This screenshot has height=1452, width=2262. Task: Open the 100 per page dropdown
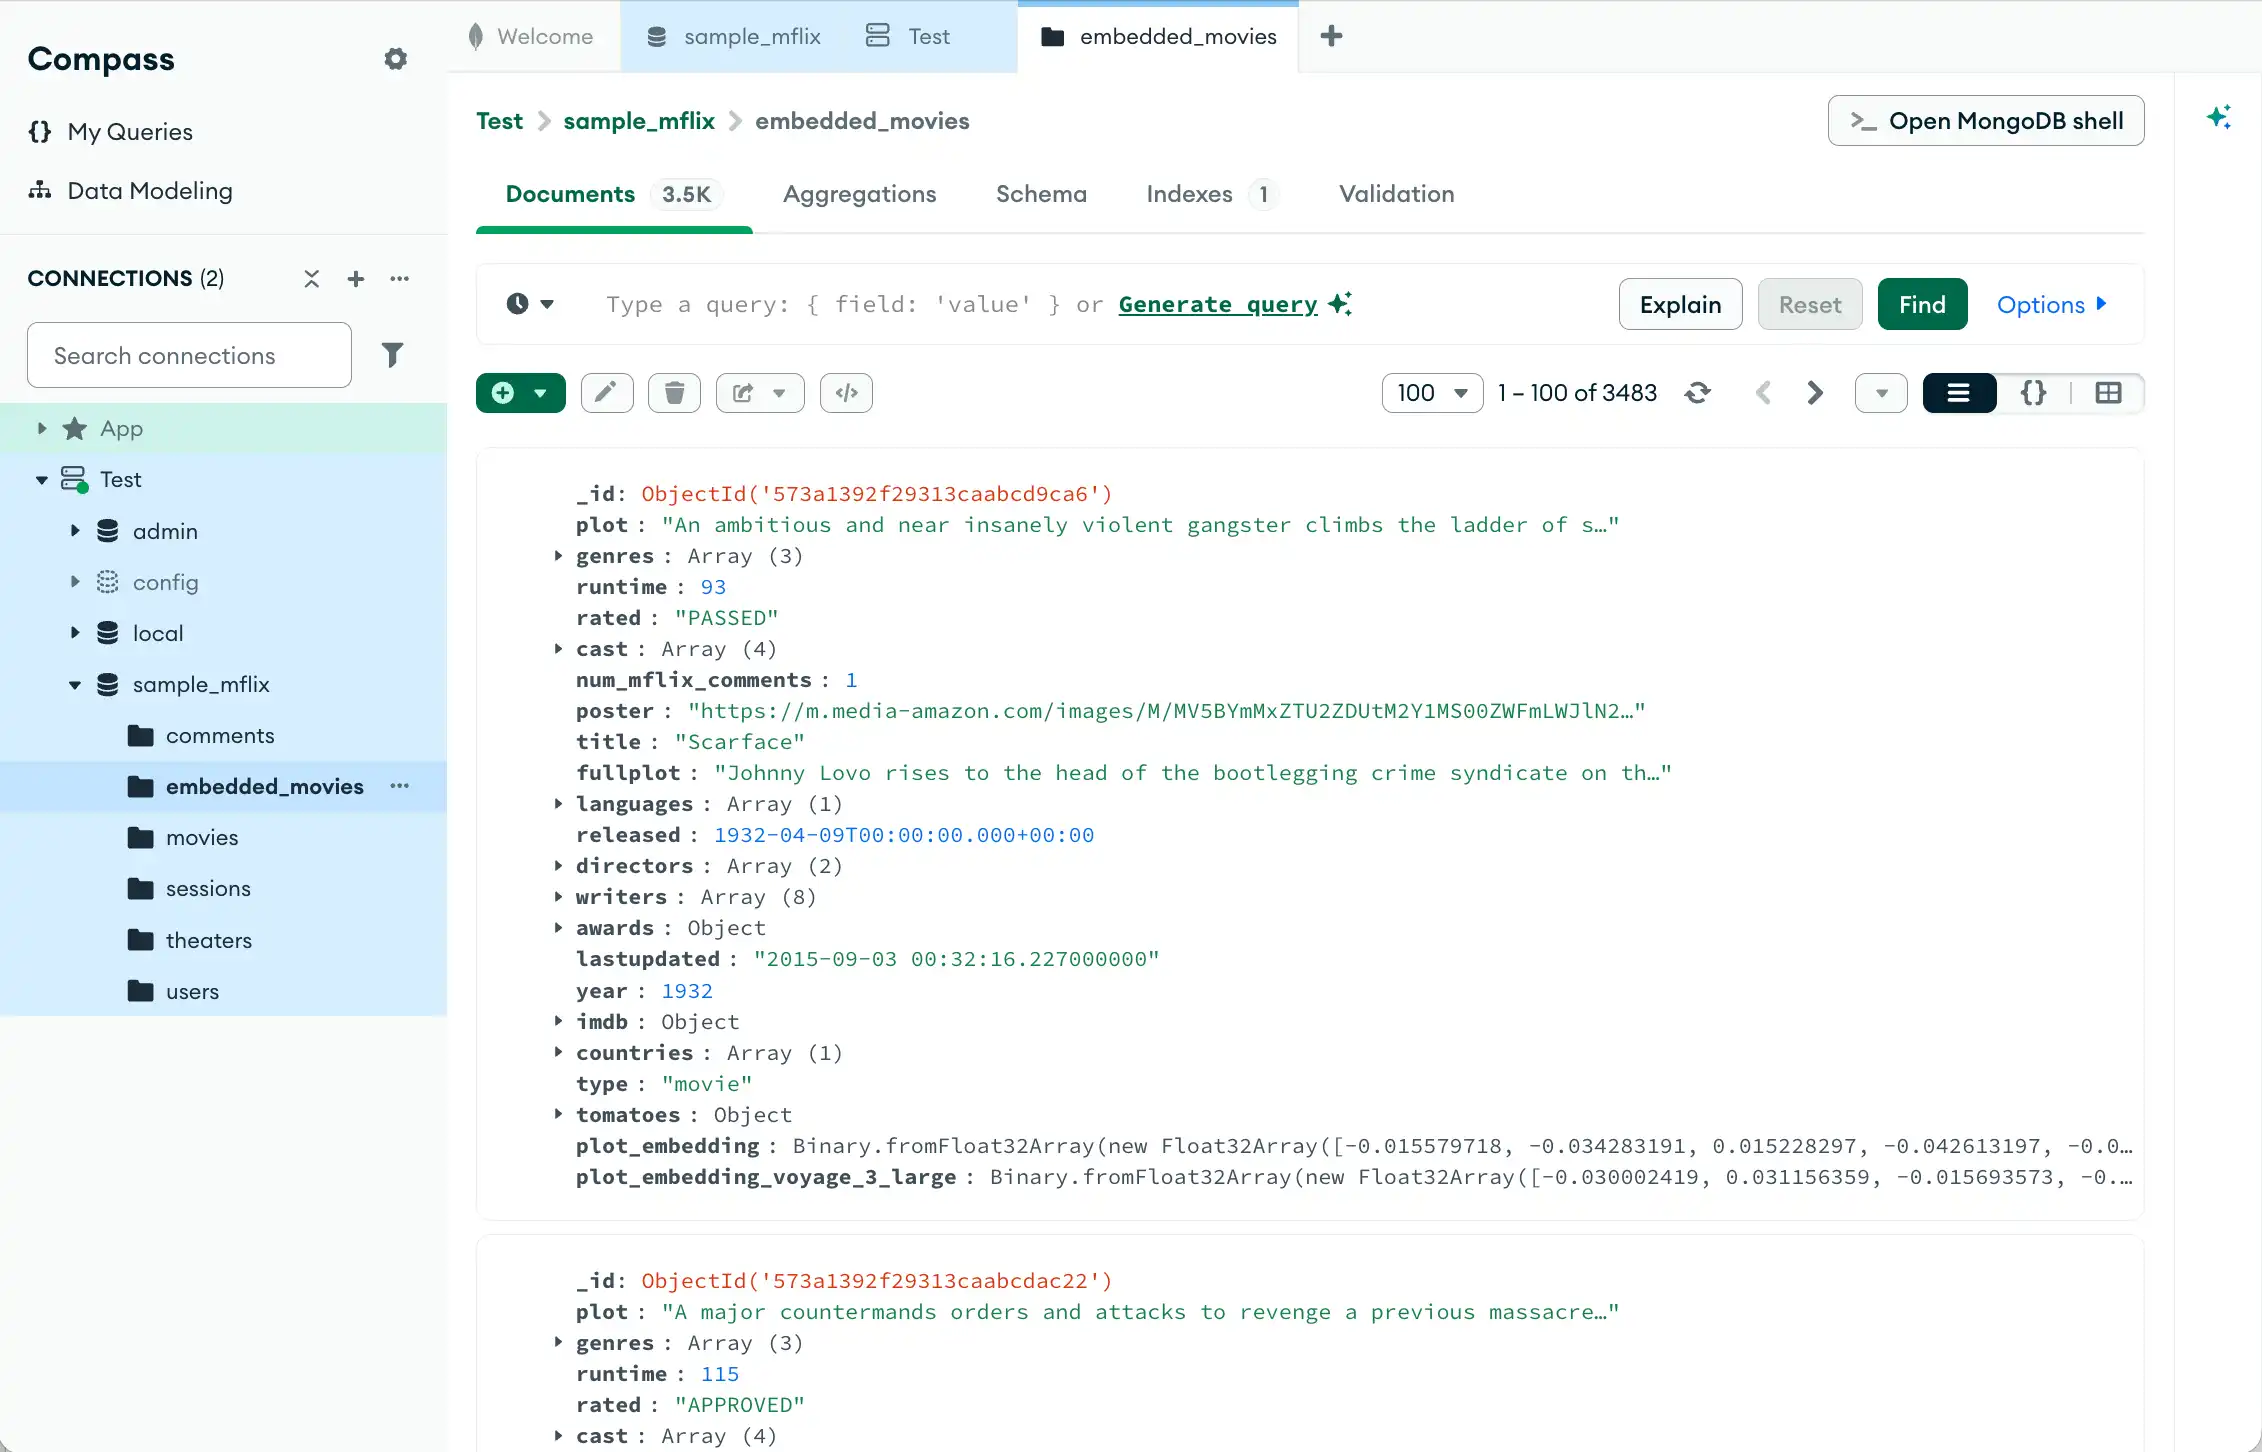click(1432, 393)
